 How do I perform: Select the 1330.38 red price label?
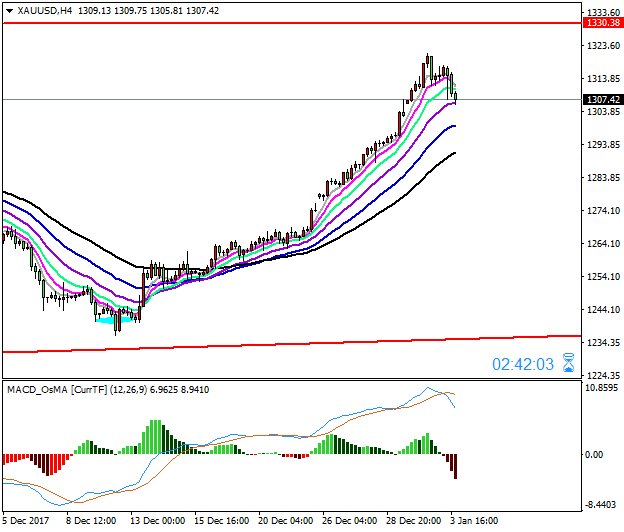[603, 23]
